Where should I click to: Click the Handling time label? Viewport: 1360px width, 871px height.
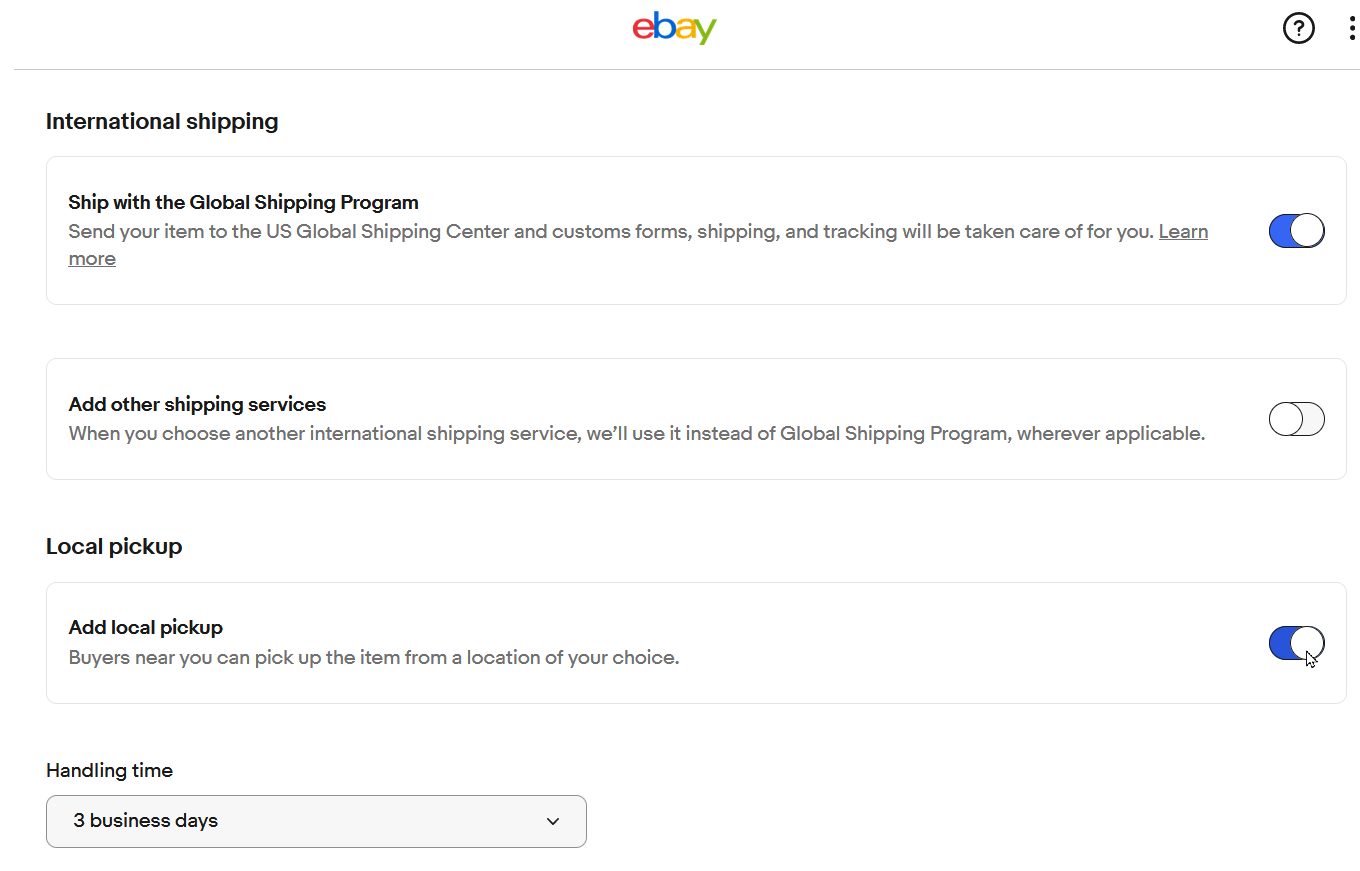point(109,770)
